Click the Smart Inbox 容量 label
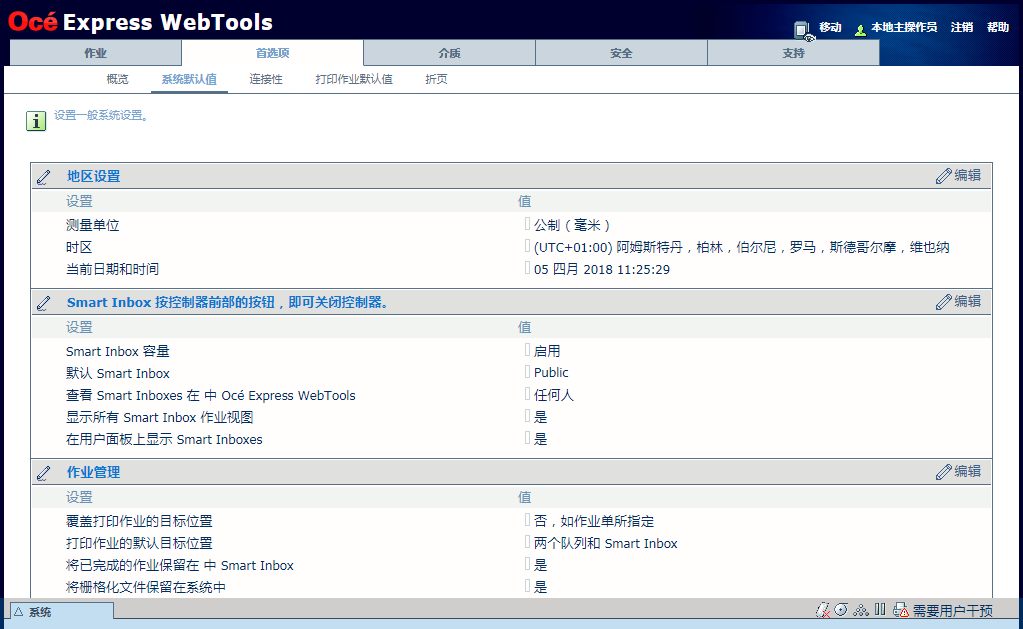Image resolution: width=1023 pixels, height=629 pixels. pos(117,351)
